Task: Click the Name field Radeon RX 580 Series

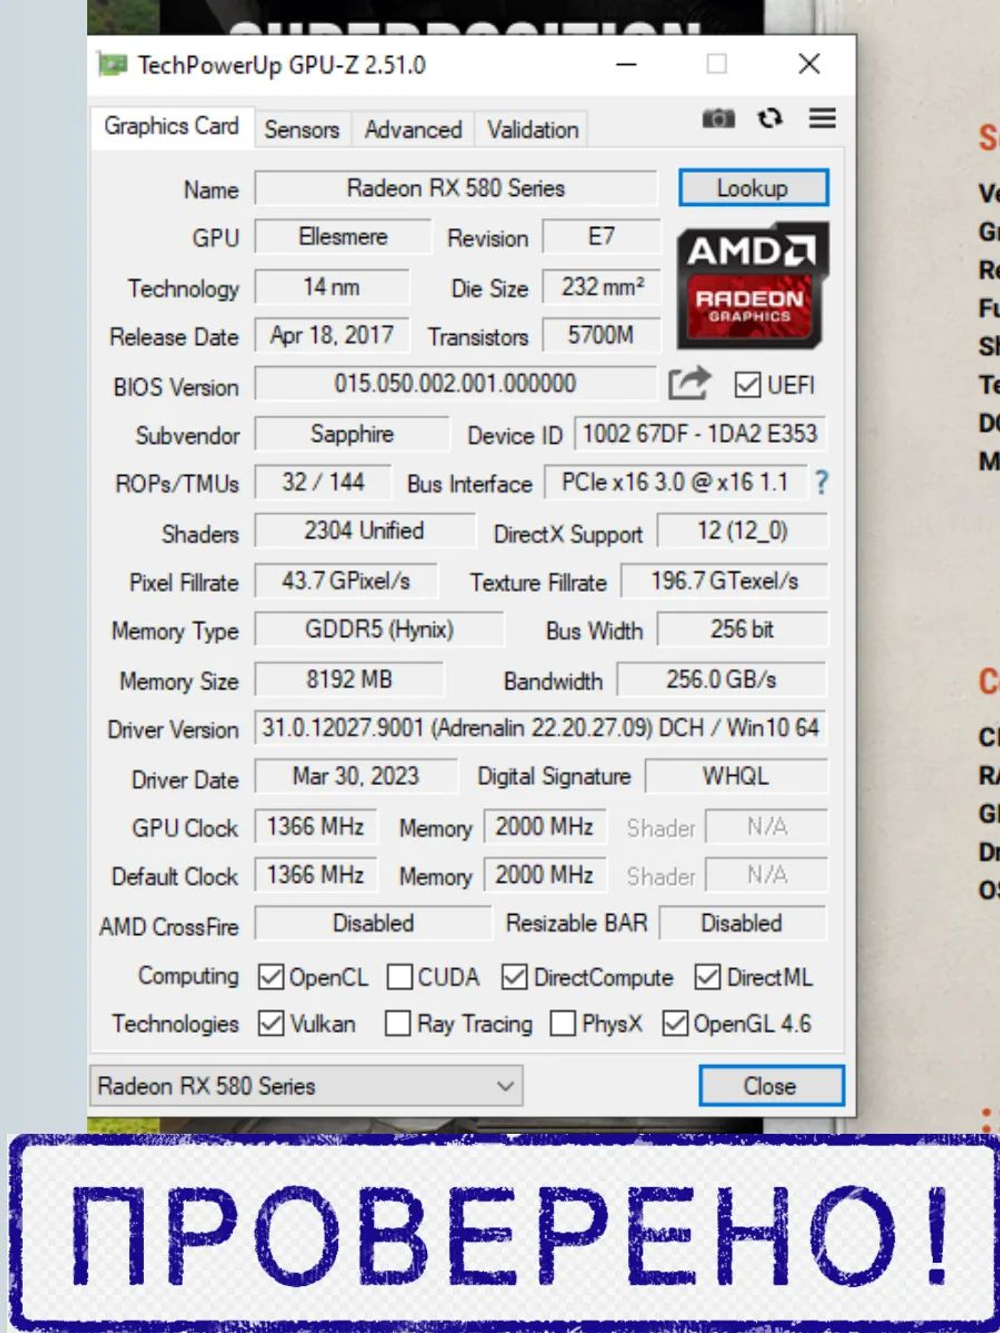Action: pos(456,188)
